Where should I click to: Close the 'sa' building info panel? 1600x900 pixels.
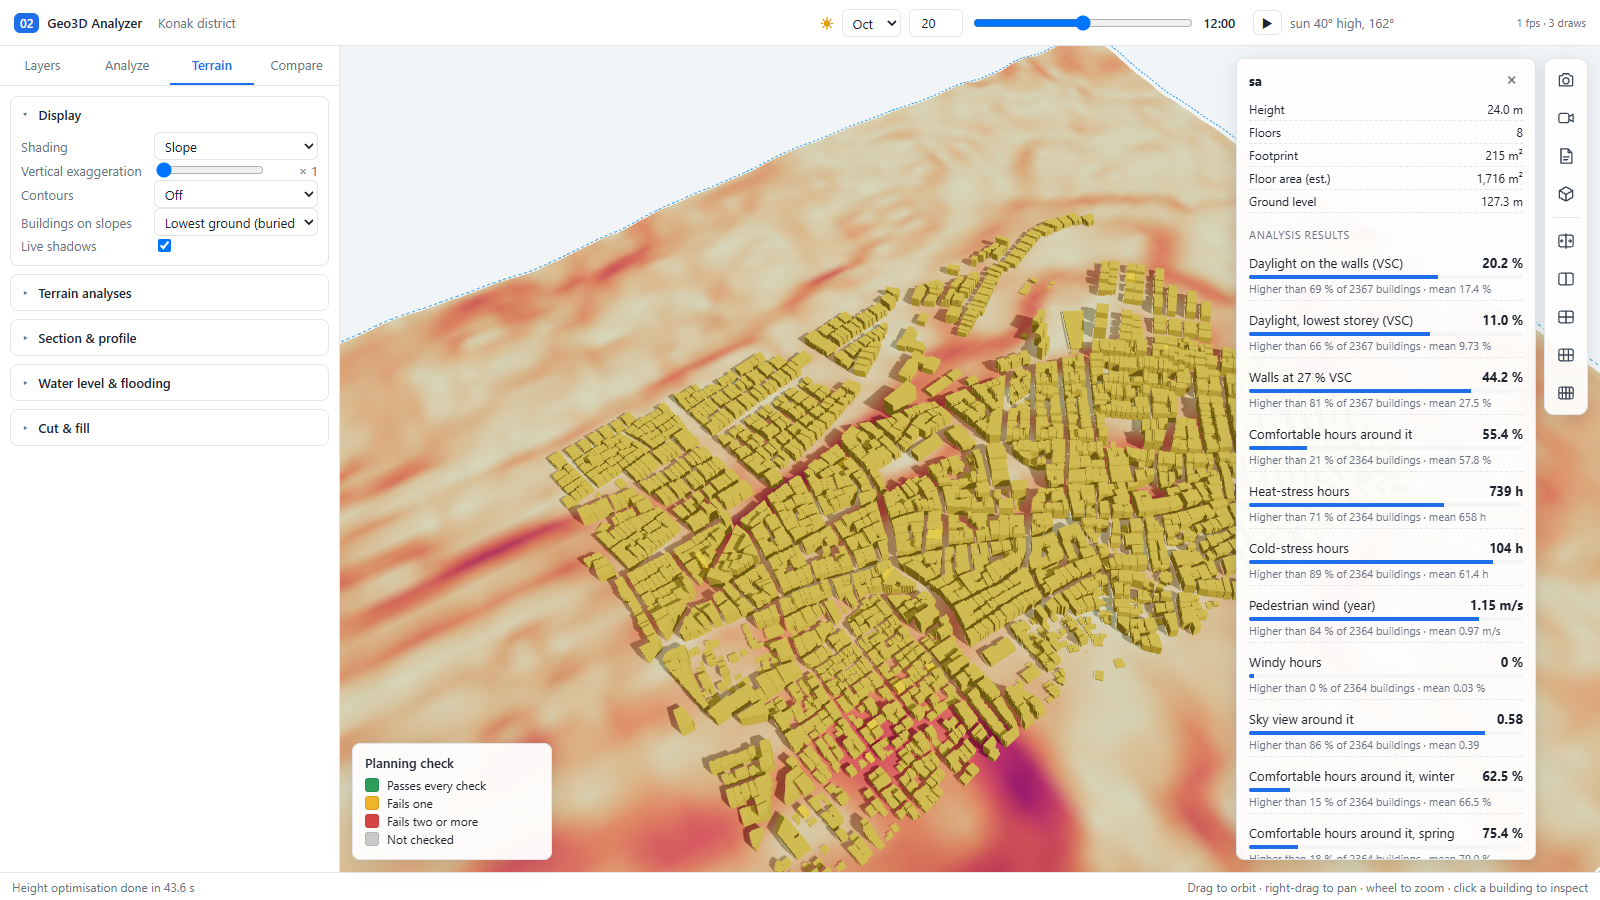1511,80
